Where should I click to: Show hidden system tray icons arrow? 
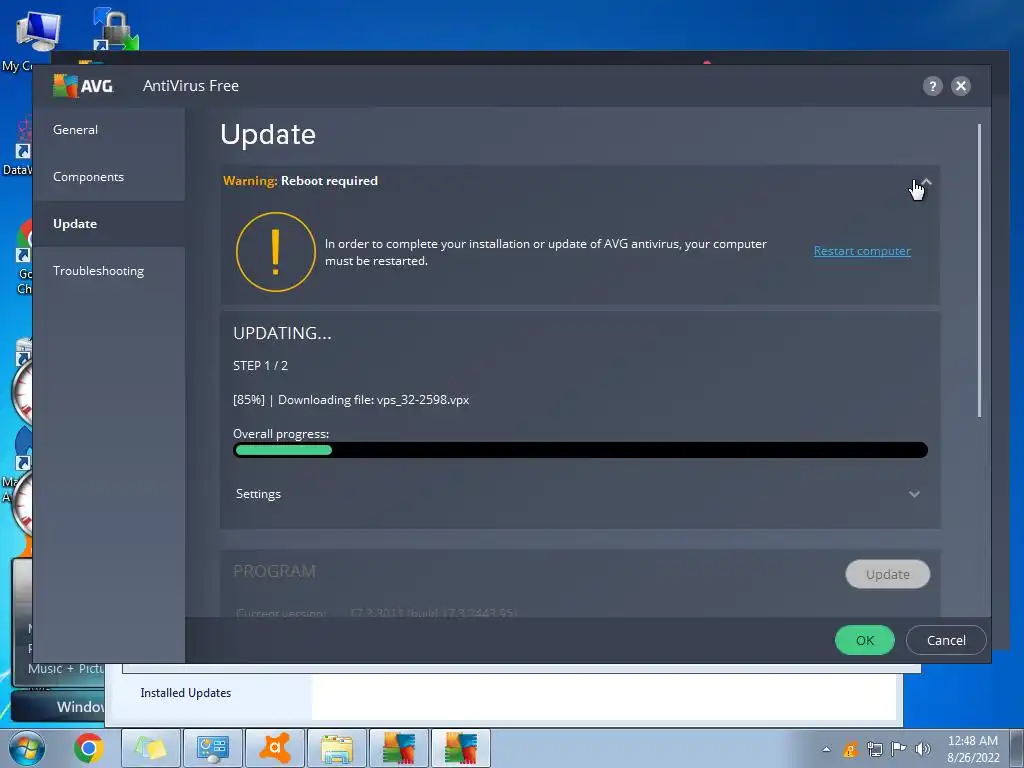(827, 749)
